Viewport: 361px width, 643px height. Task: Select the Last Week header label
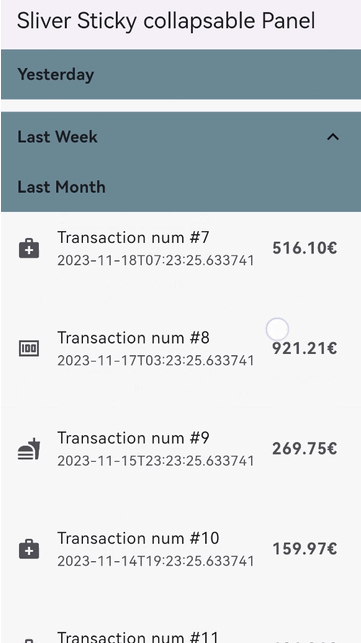tap(57, 137)
